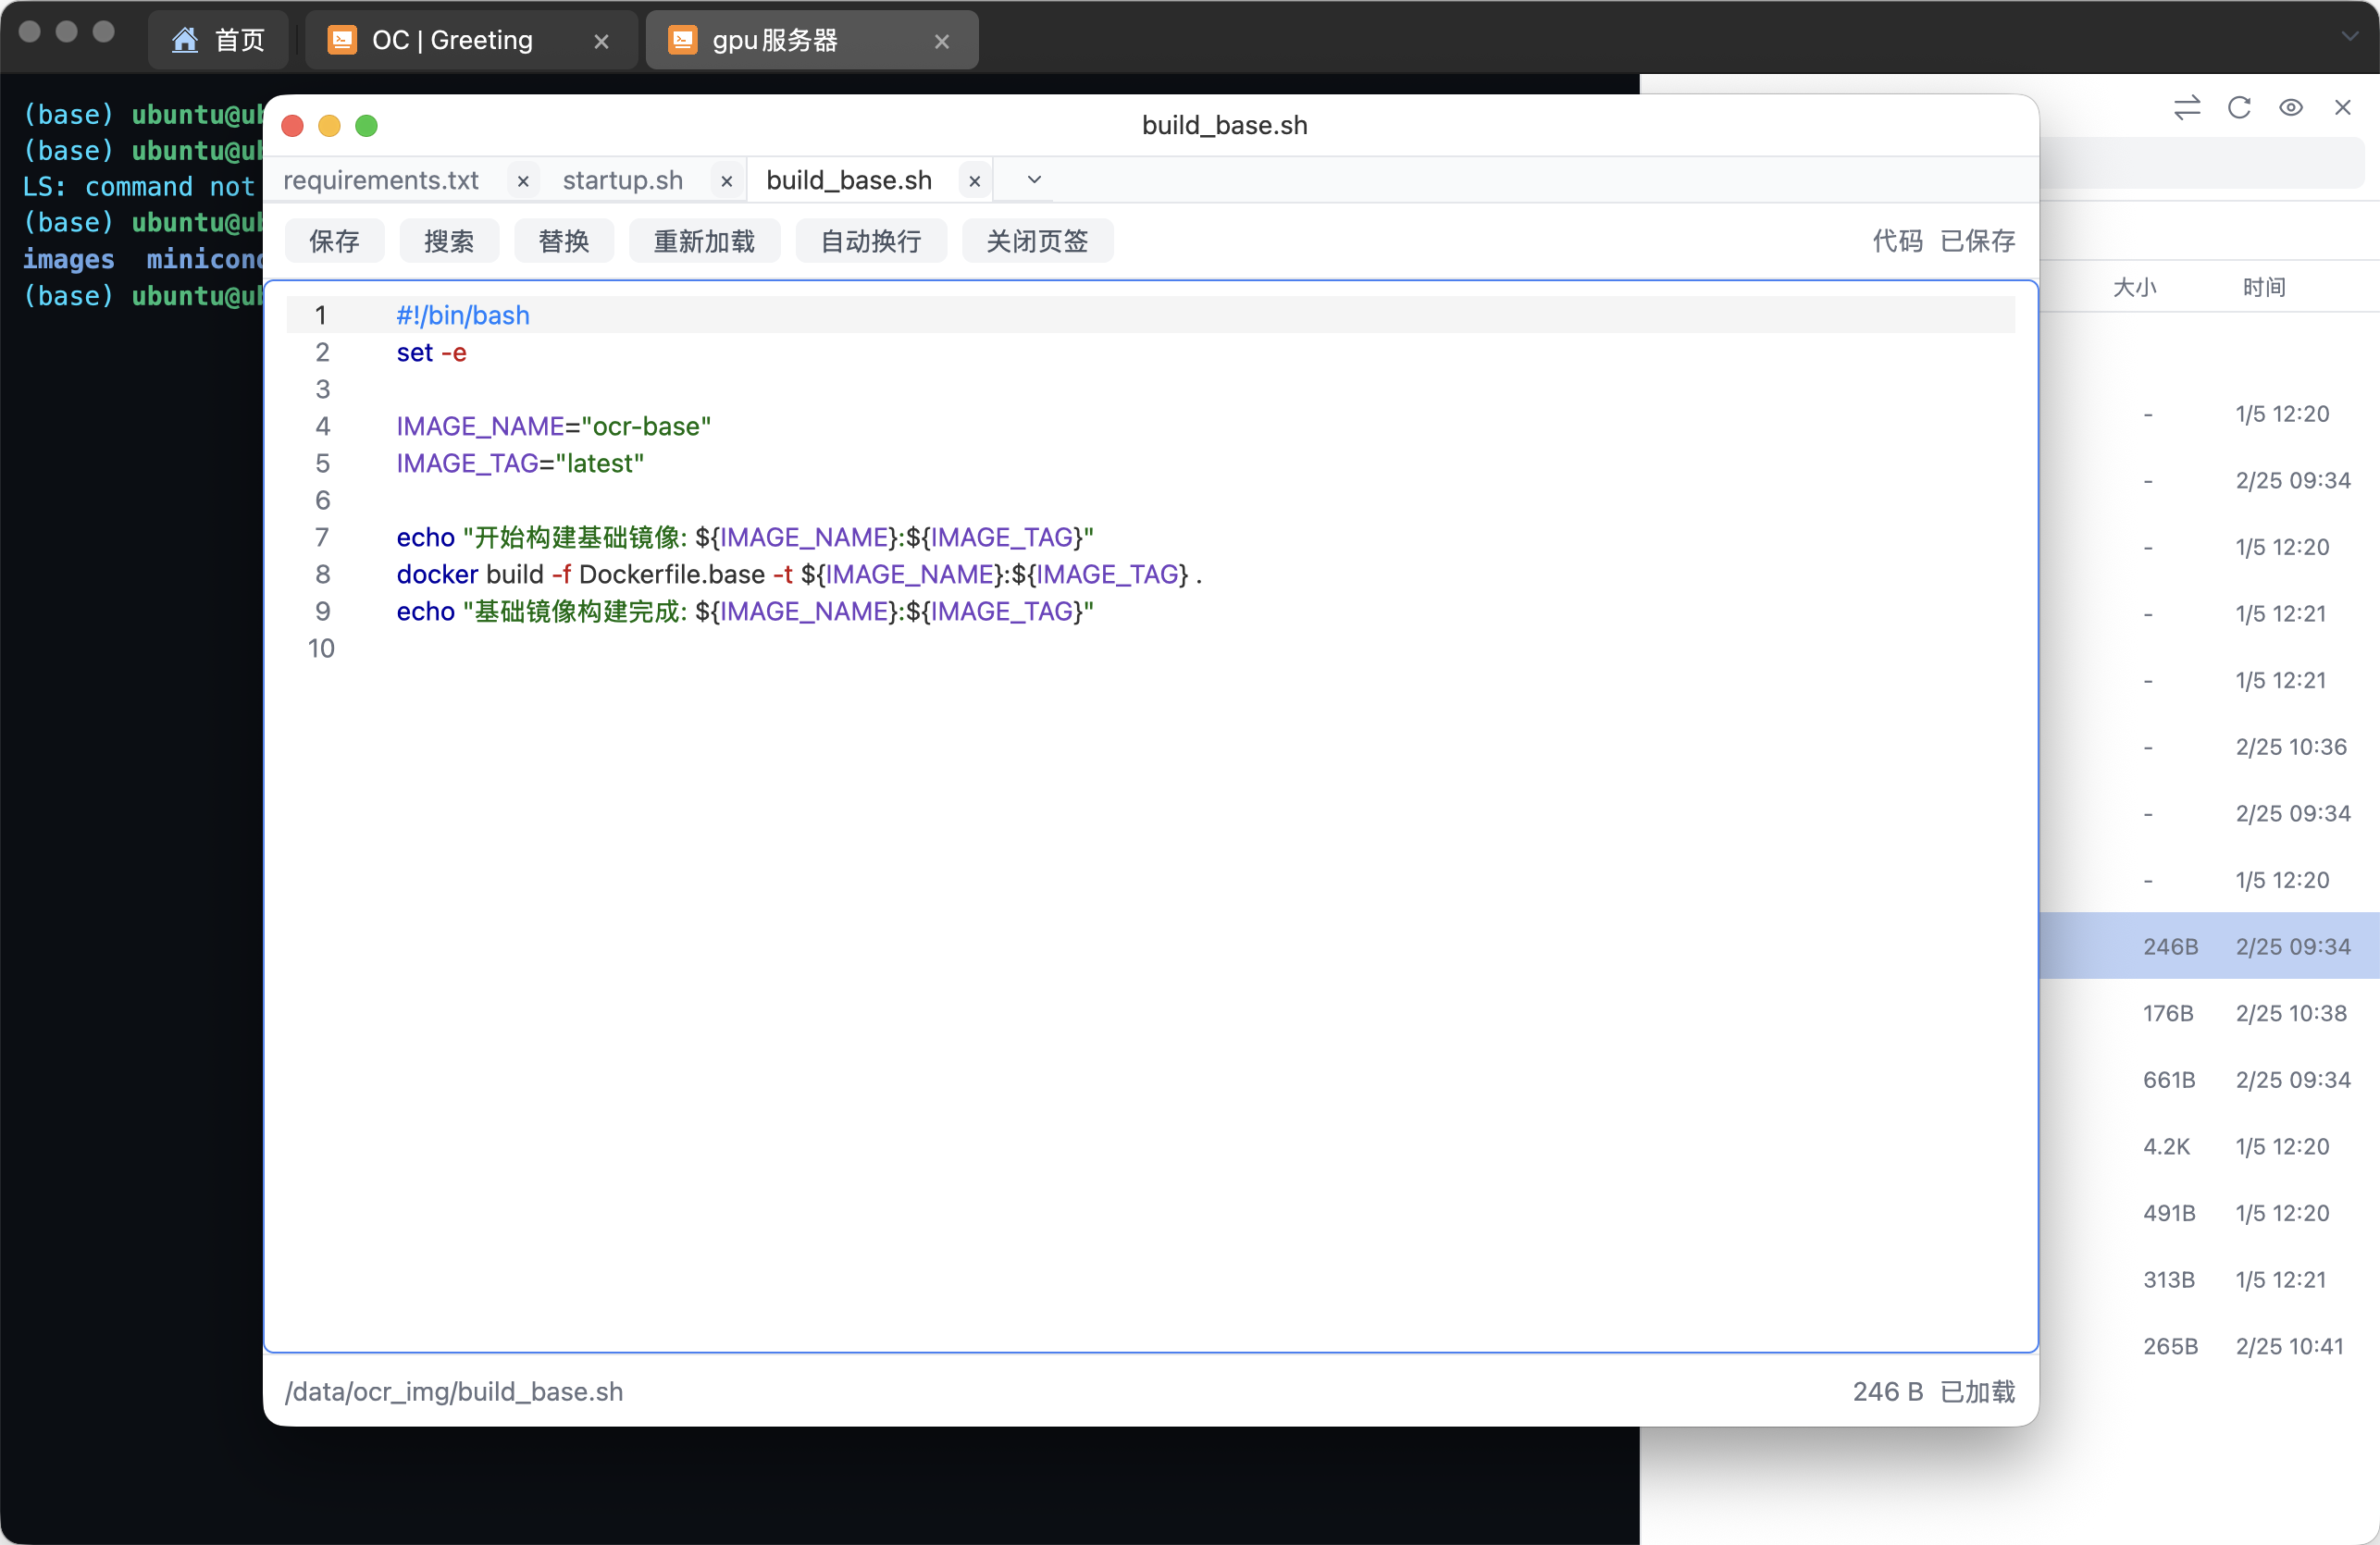This screenshot has width=2380, height=1545.
Task: Click line 1 shebang #!/bin/bash
Action: (x=463, y=315)
